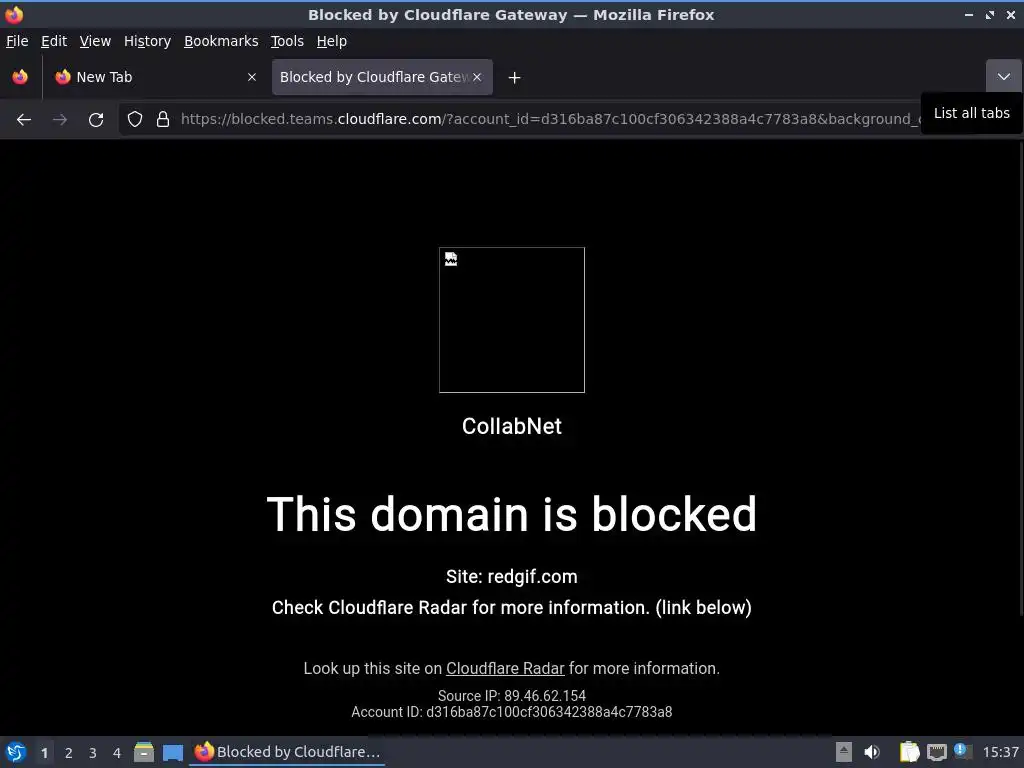Select the Firefox taskbar window button
Screen dimensions: 1024x768
(287, 752)
